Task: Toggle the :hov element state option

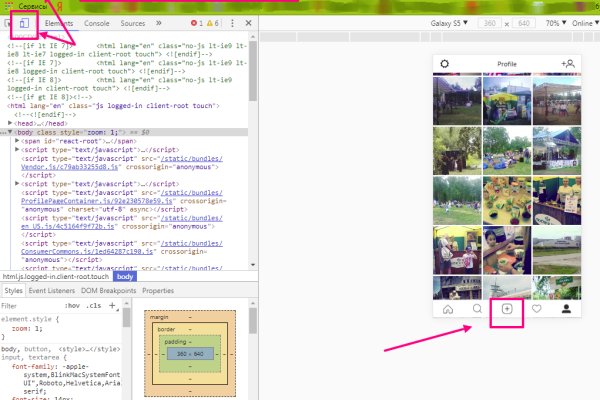Action: 72,305
